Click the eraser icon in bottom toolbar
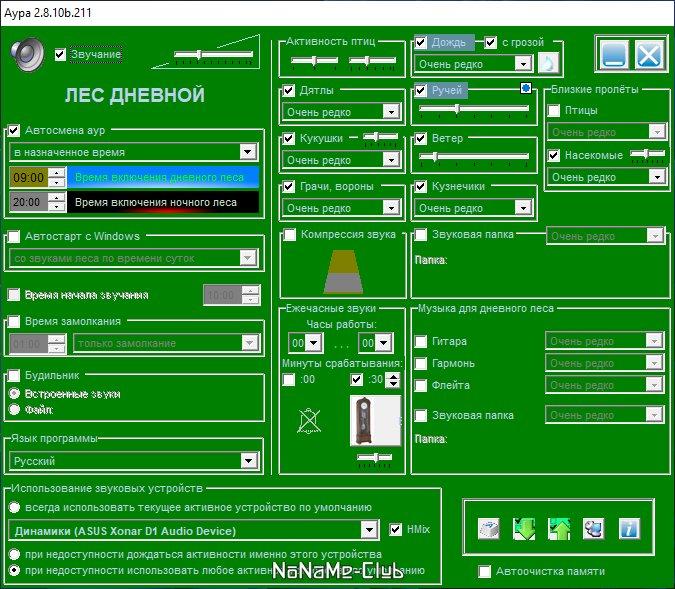Viewport: 675px width, 589px height. [489, 529]
